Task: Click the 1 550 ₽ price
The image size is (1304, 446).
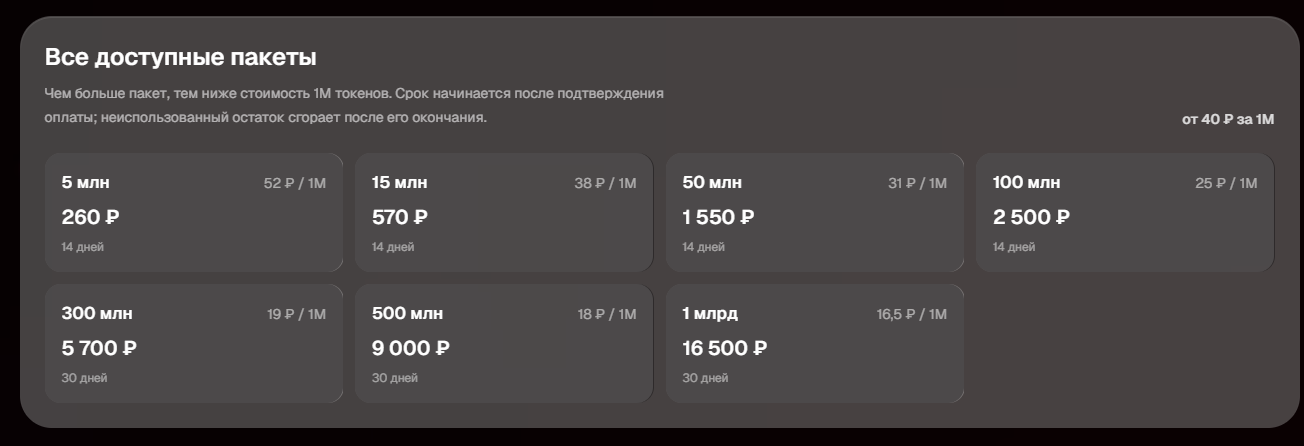Action: coord(718,217)
